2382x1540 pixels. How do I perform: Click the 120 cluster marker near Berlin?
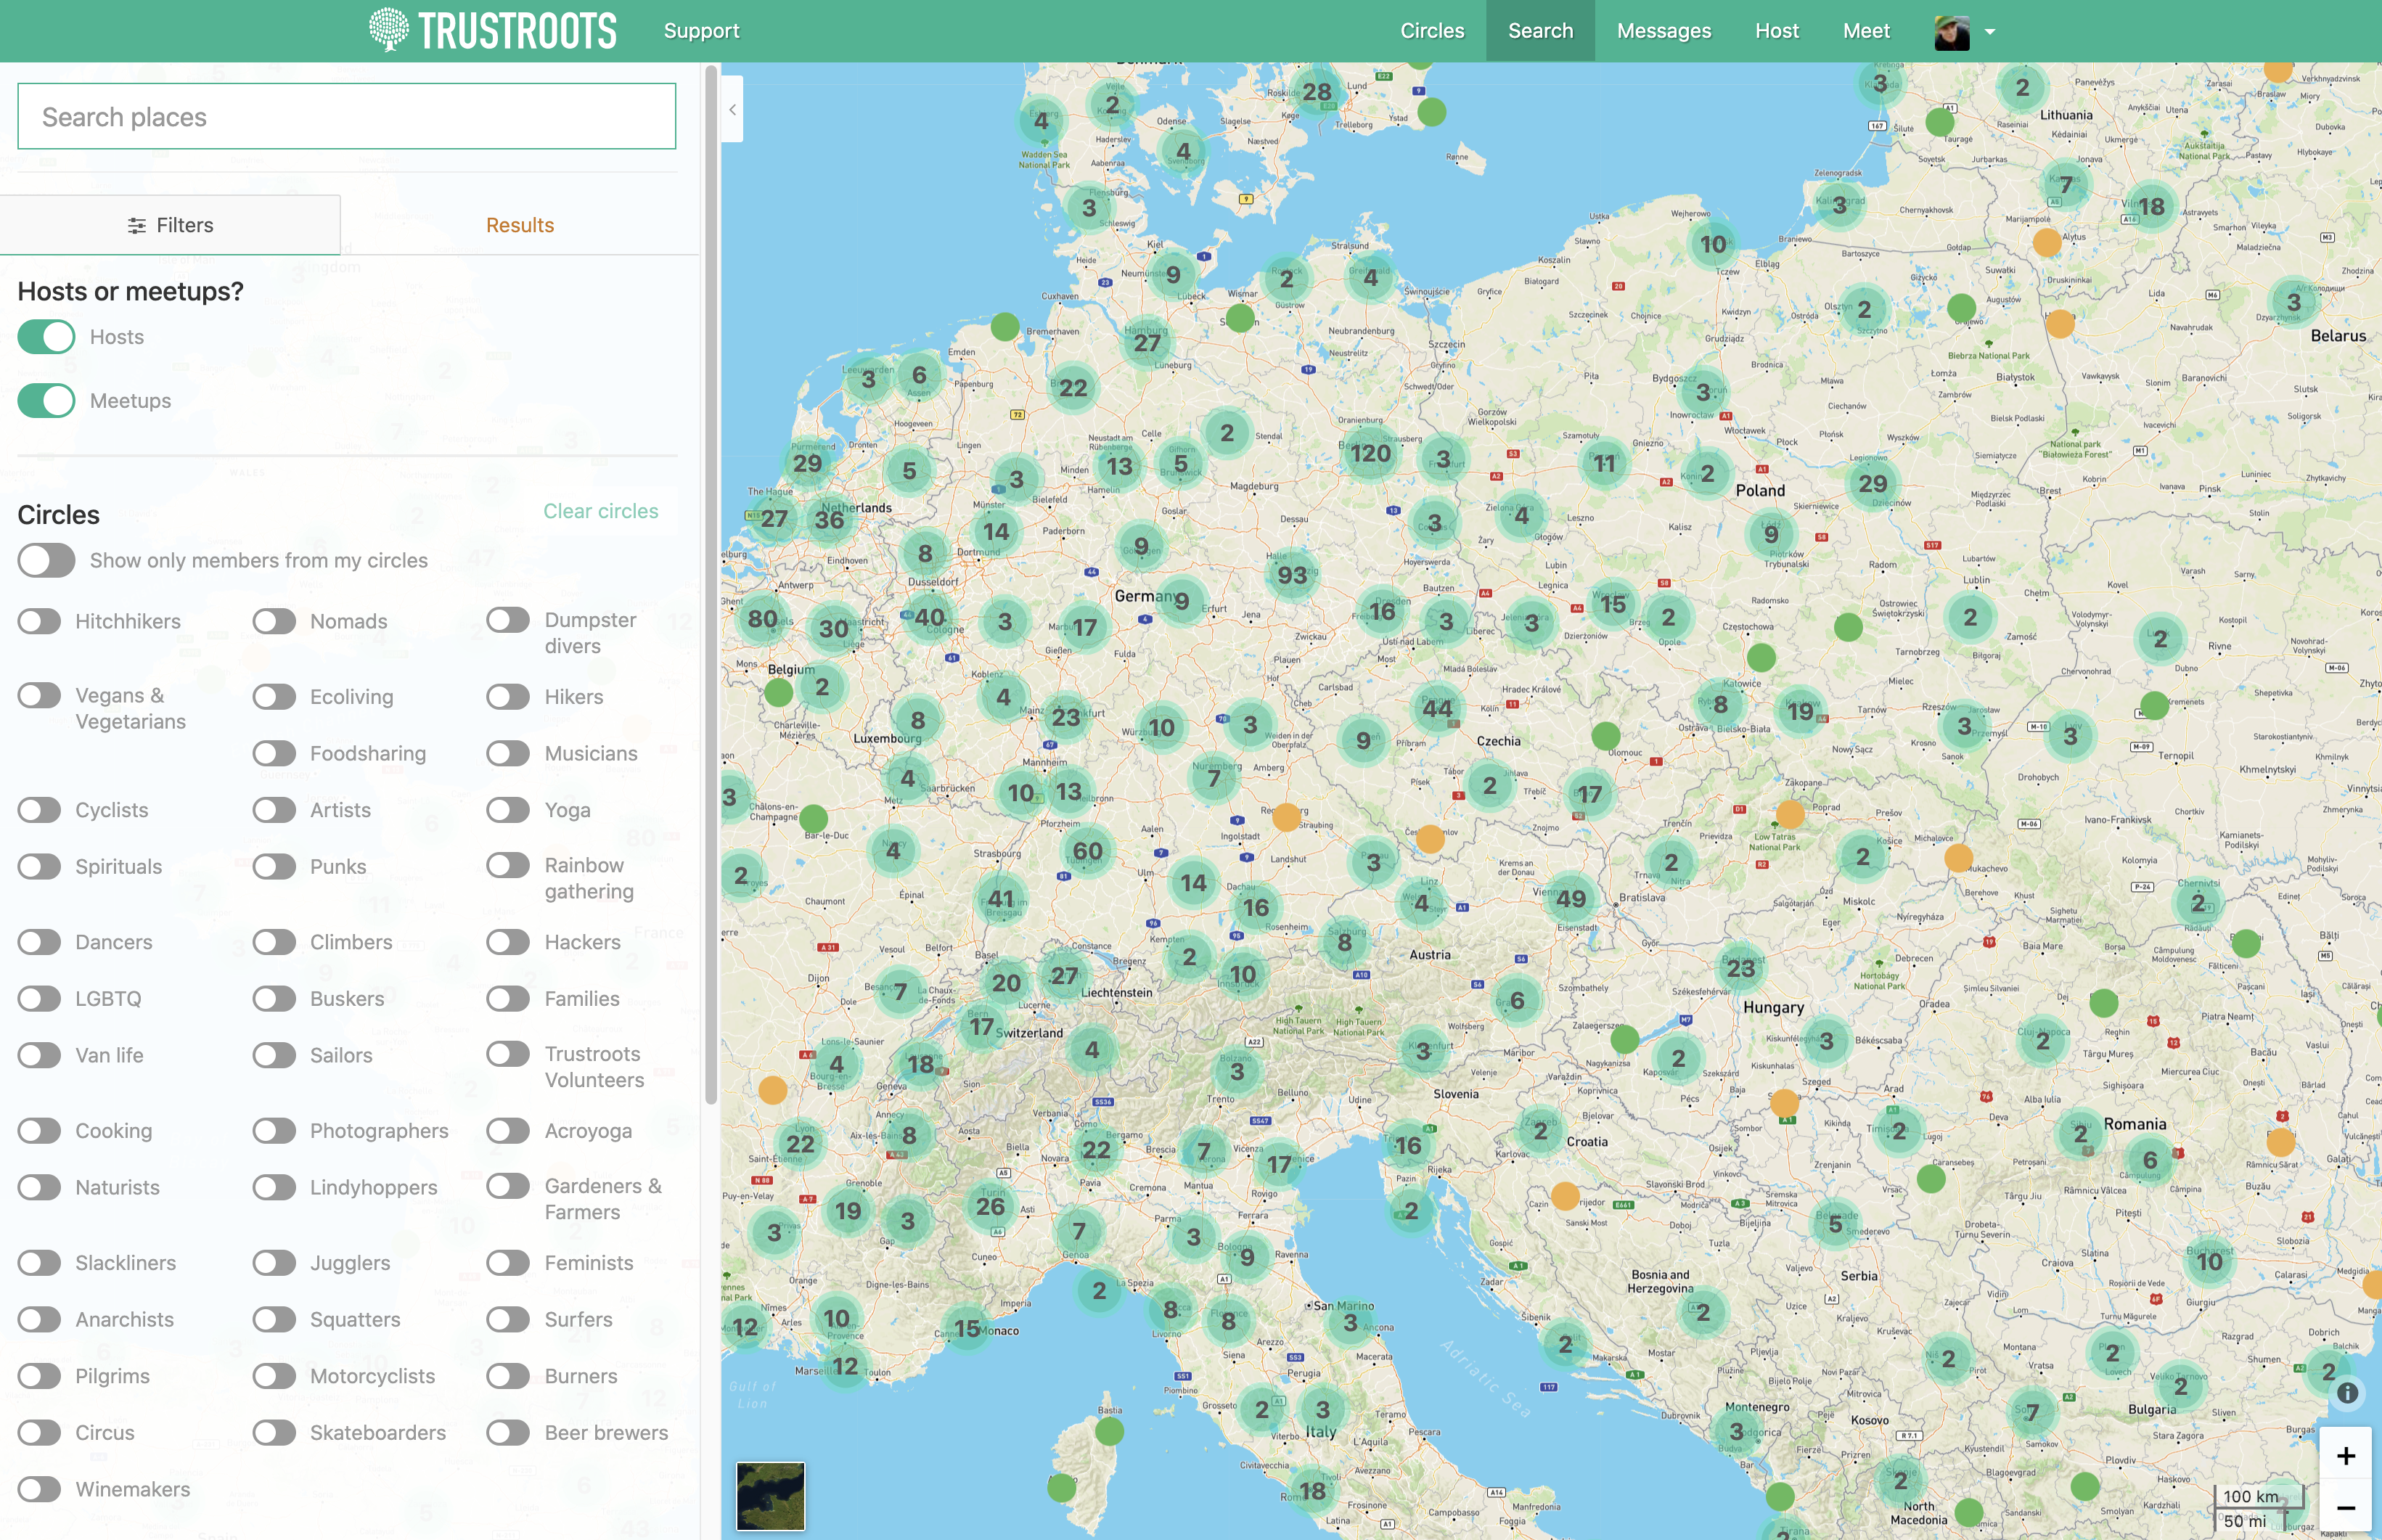point(1370,454)
